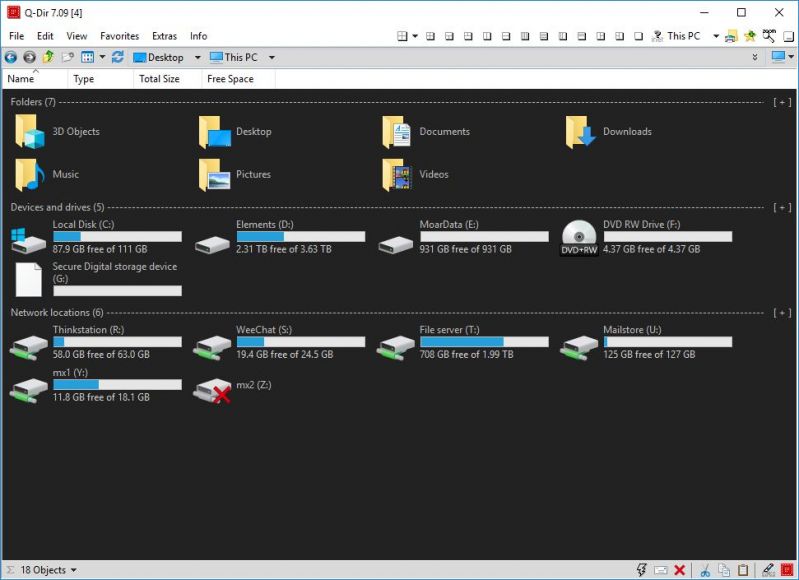Click the blue Back navigation arrow
Screen dimensions: 799x580
[x=11, y=57]
